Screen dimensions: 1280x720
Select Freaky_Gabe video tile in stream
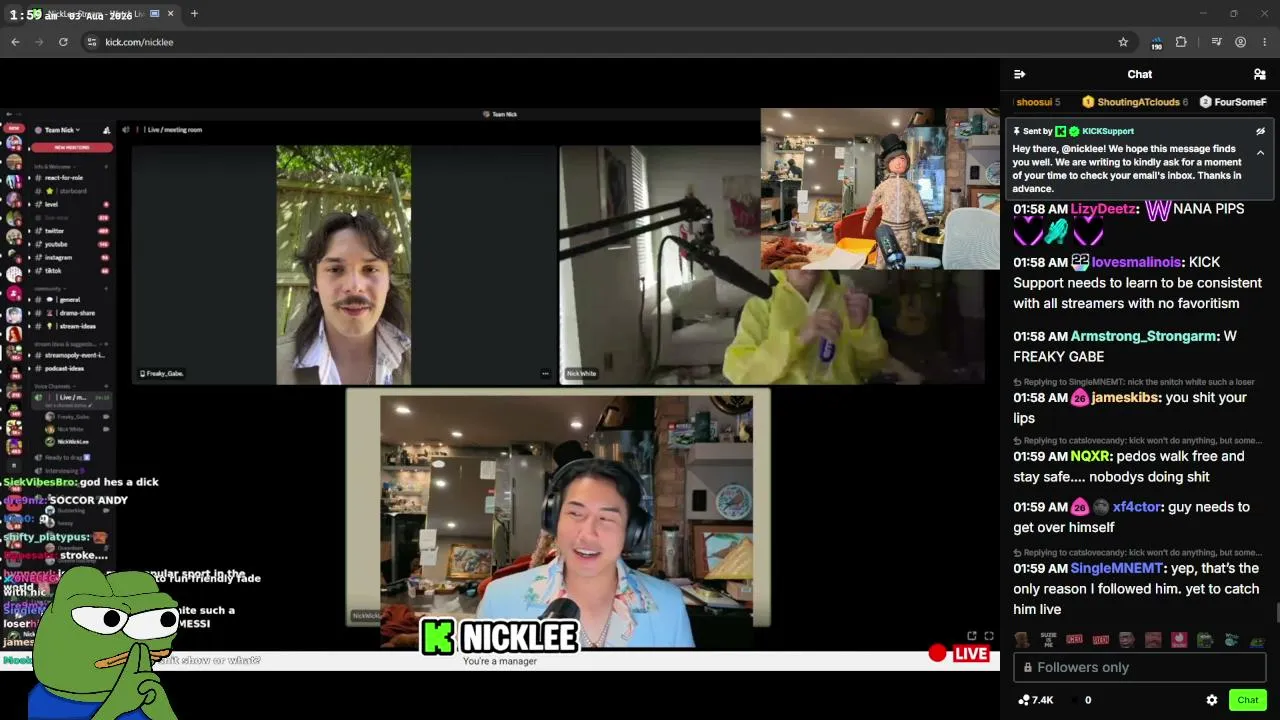coord(343,265)
